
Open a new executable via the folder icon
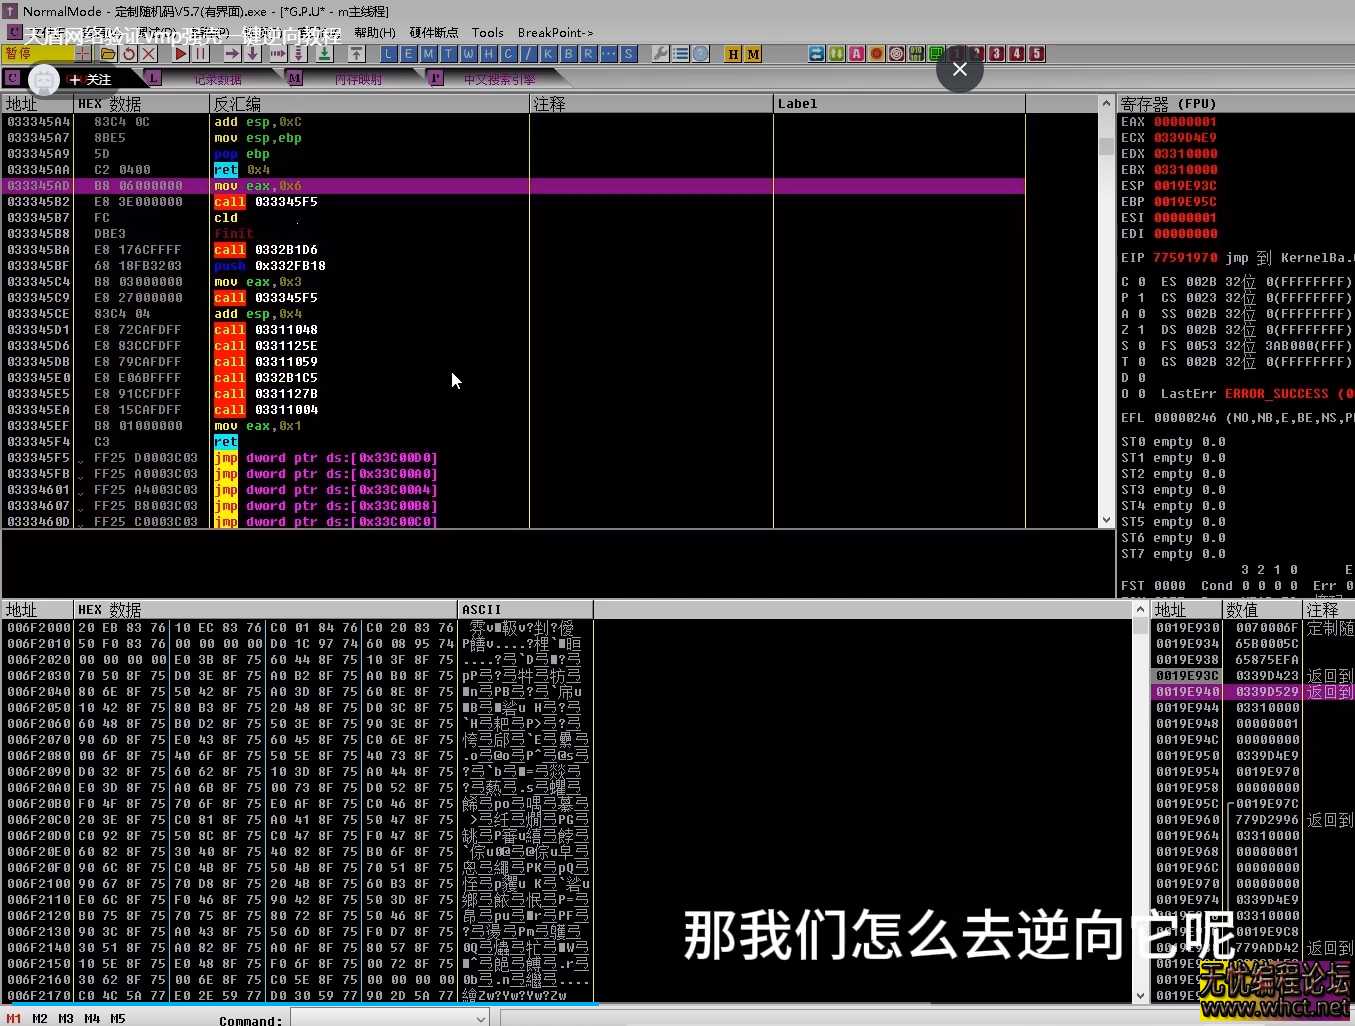[x=108, y=54]
